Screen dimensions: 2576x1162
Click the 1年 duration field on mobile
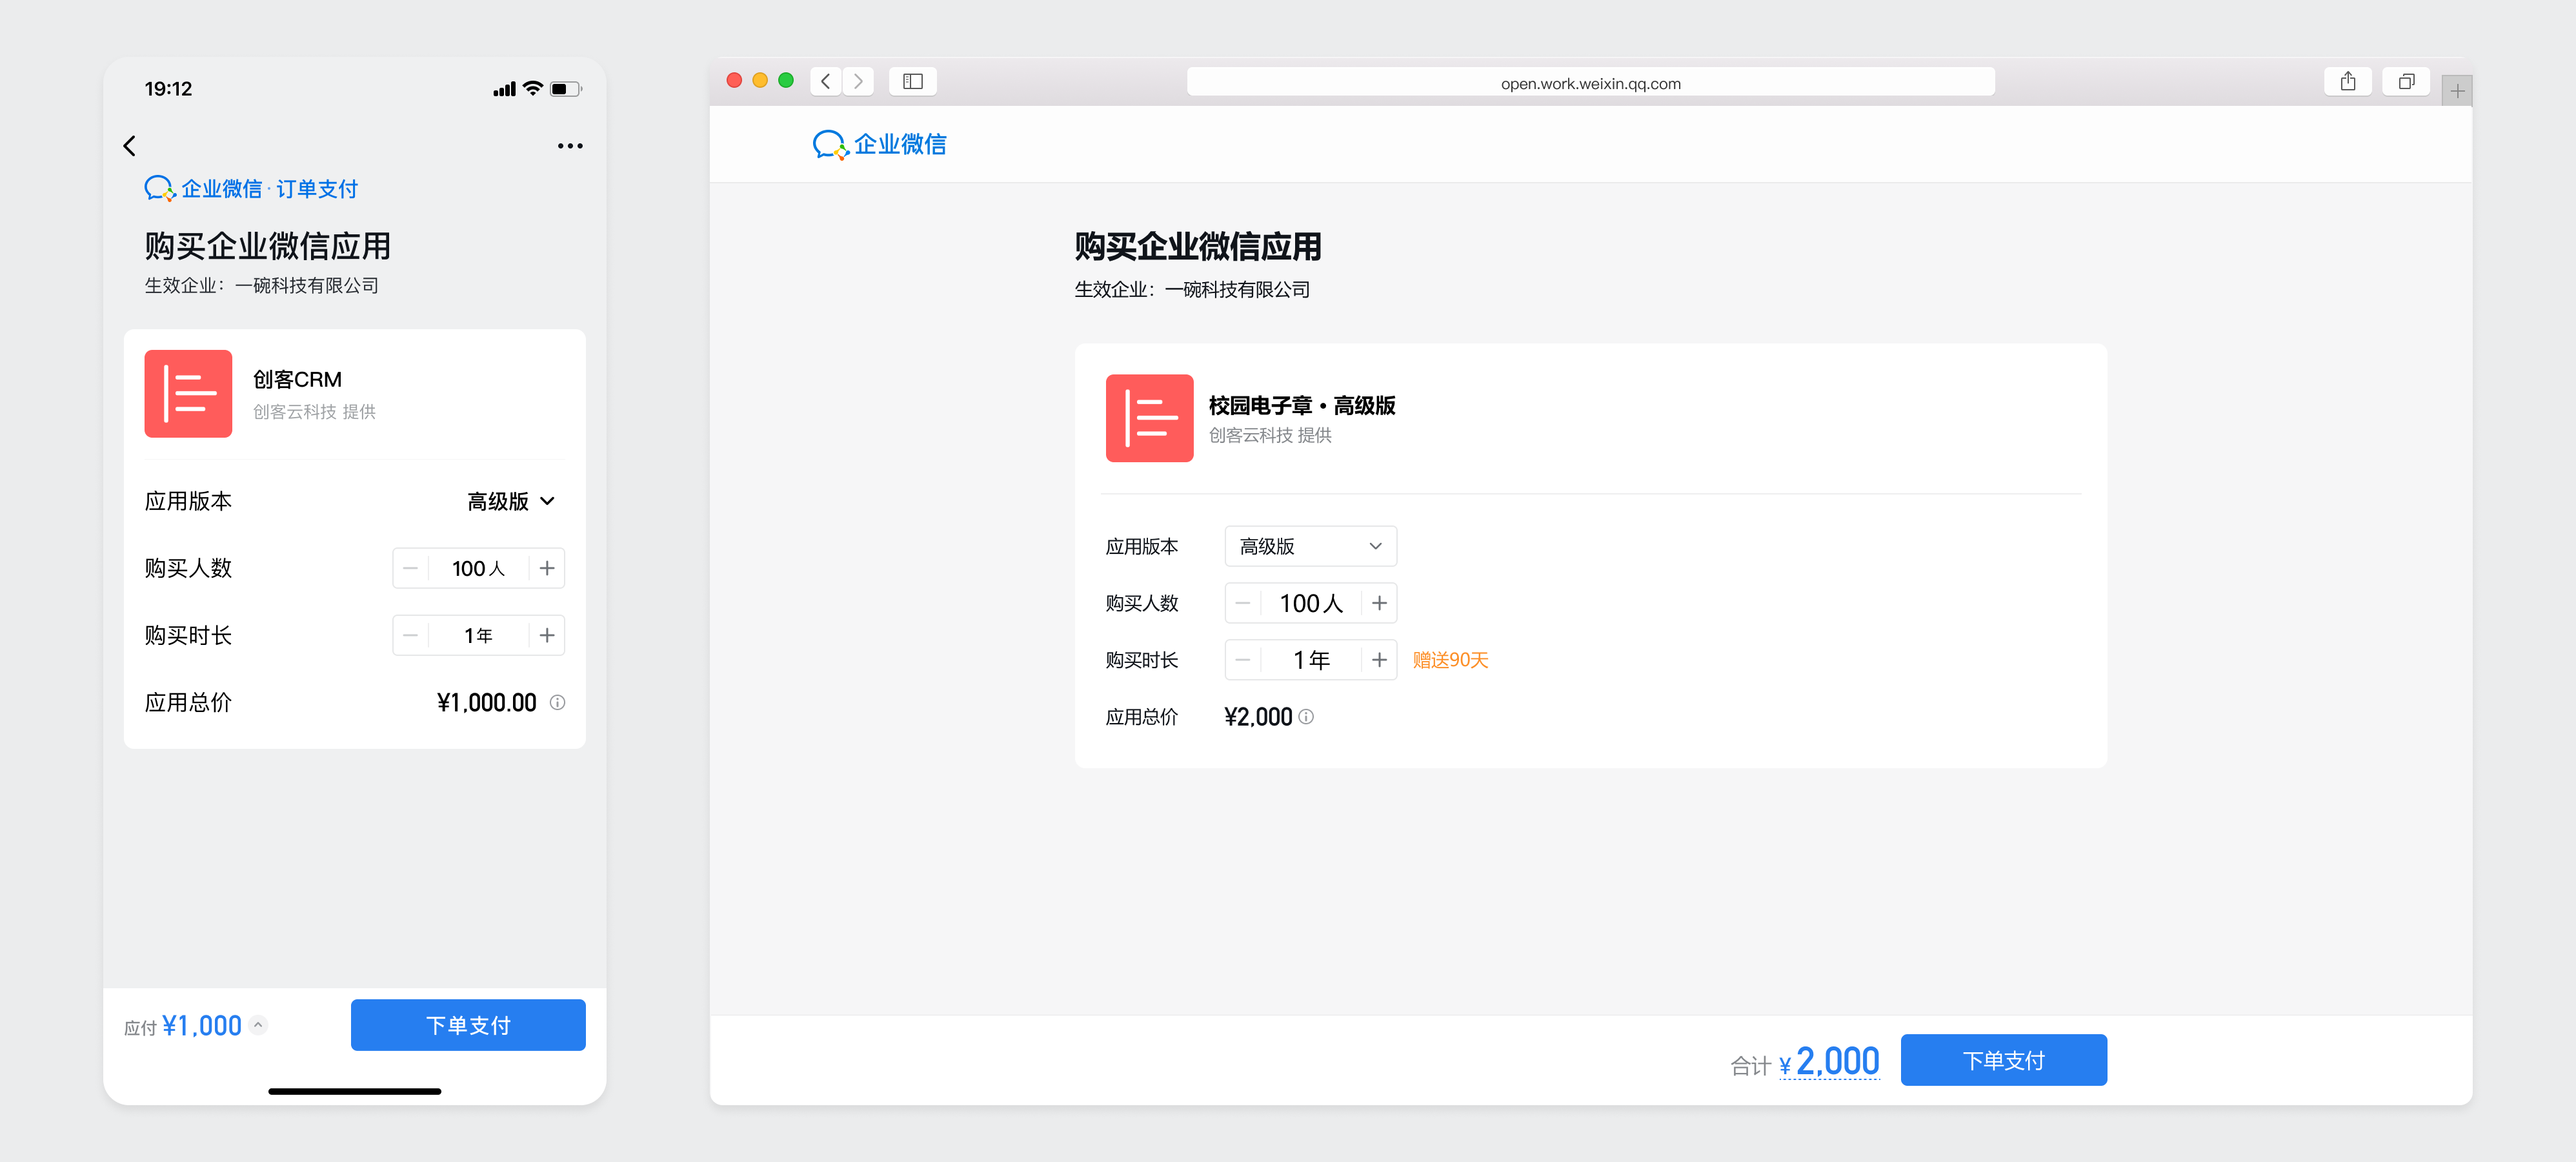click(x=478, y=635)
